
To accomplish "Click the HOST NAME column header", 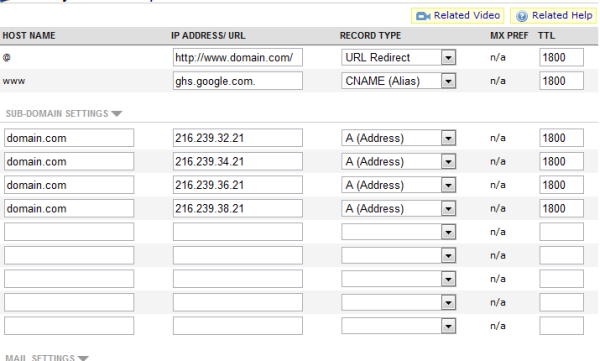I will coord(29,36).
